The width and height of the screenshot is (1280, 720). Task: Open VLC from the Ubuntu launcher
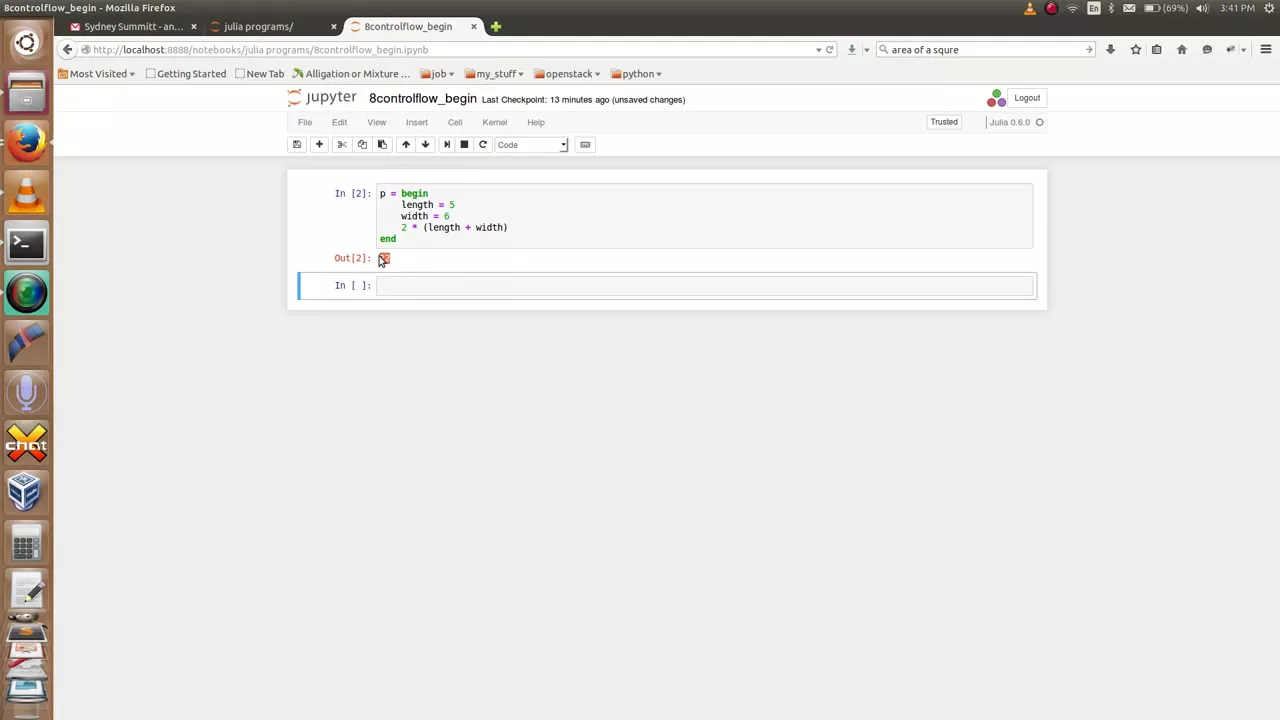(x=26, y=193)
